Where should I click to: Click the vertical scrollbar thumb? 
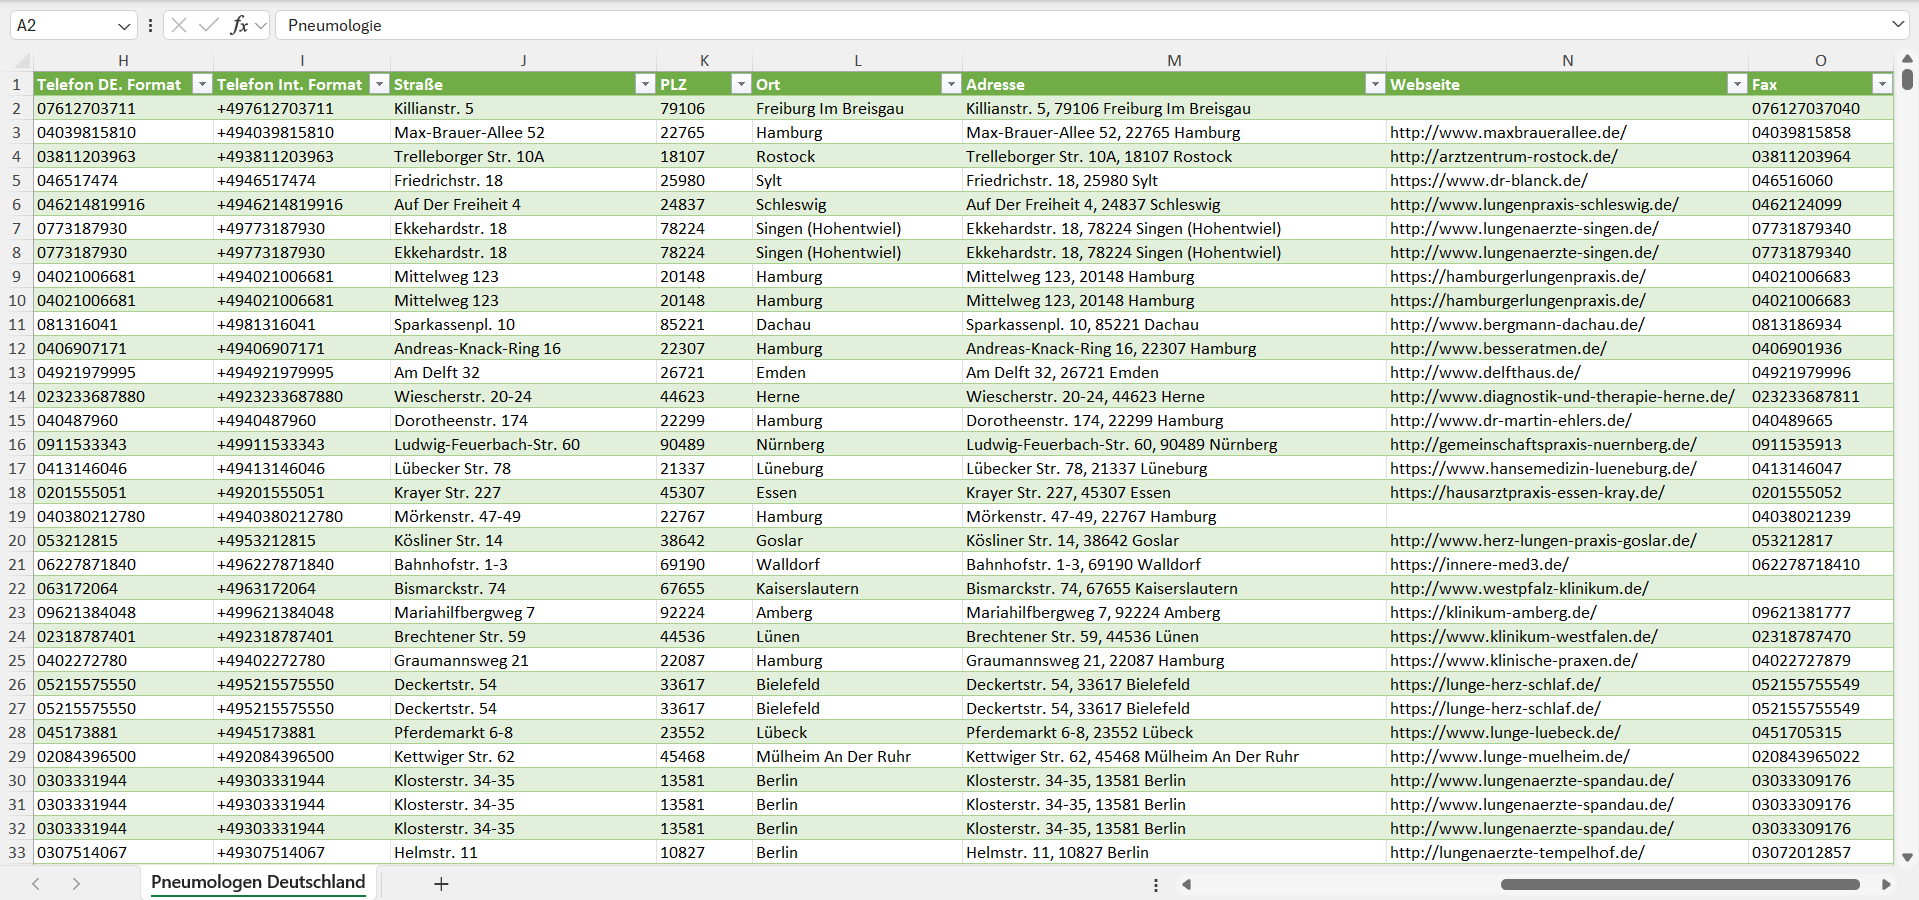click(1907, 79)
